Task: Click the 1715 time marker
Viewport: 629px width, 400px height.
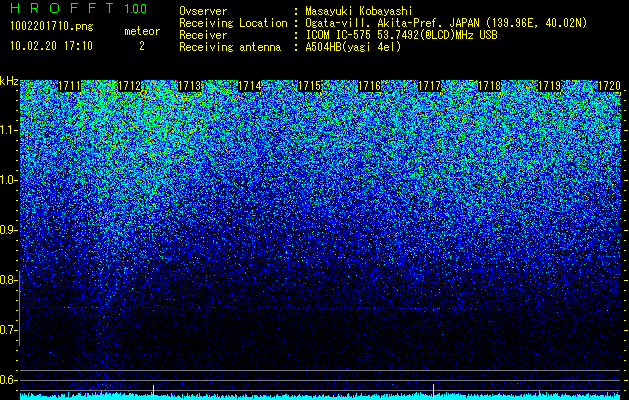Action: coord(310,86)
